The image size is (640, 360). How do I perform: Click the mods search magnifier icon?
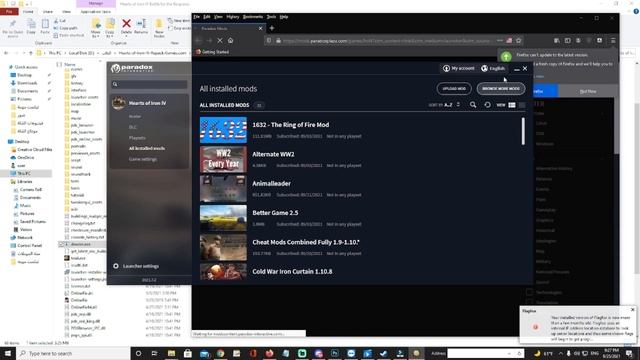click(473, 105)
